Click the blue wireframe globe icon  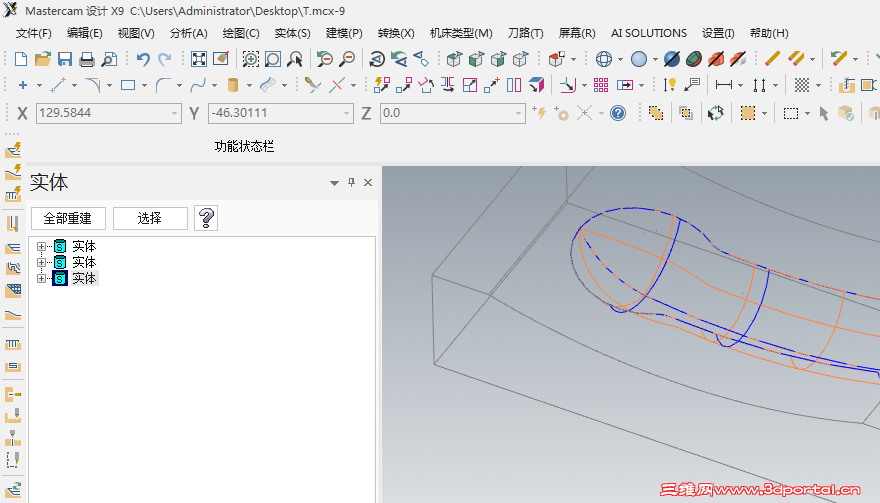point(604,59)
